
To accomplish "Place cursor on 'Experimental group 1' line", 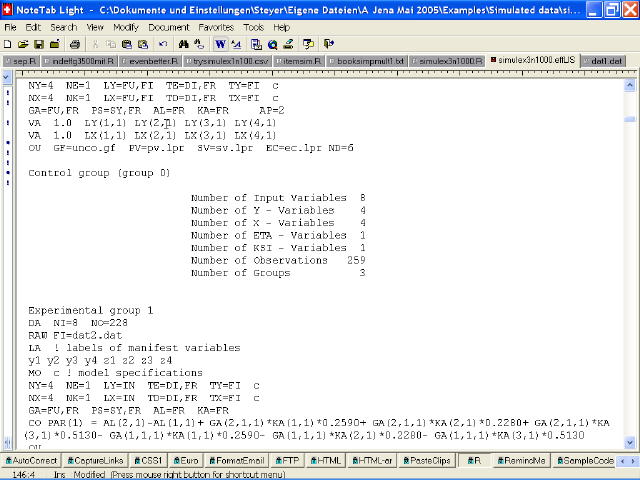I will (x=90, y=310).
